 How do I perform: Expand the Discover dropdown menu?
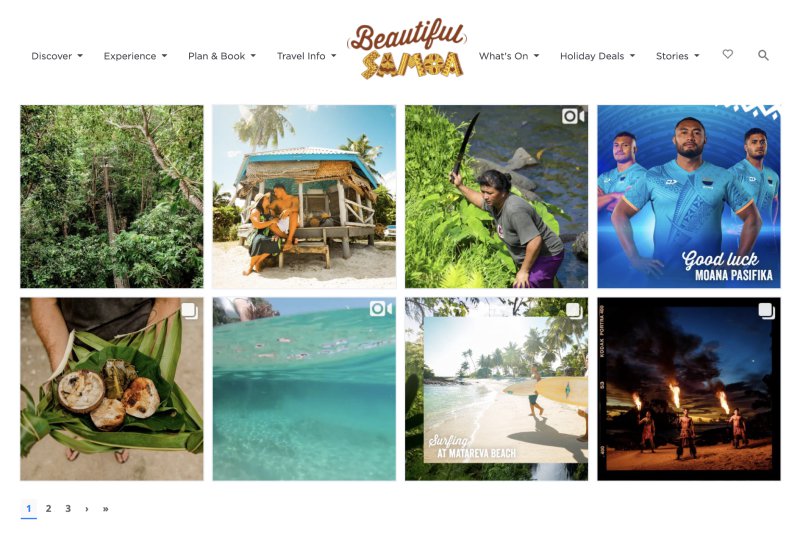tap(57, 56)
